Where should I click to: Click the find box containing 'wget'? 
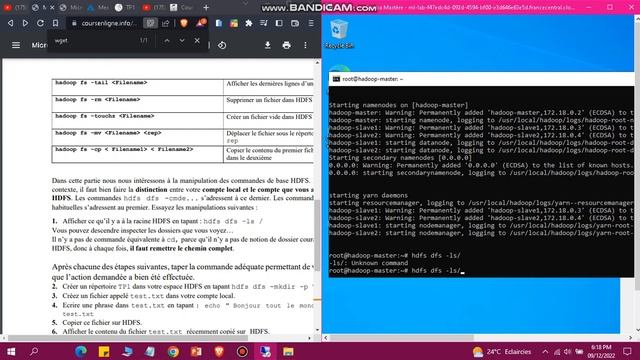94,40
